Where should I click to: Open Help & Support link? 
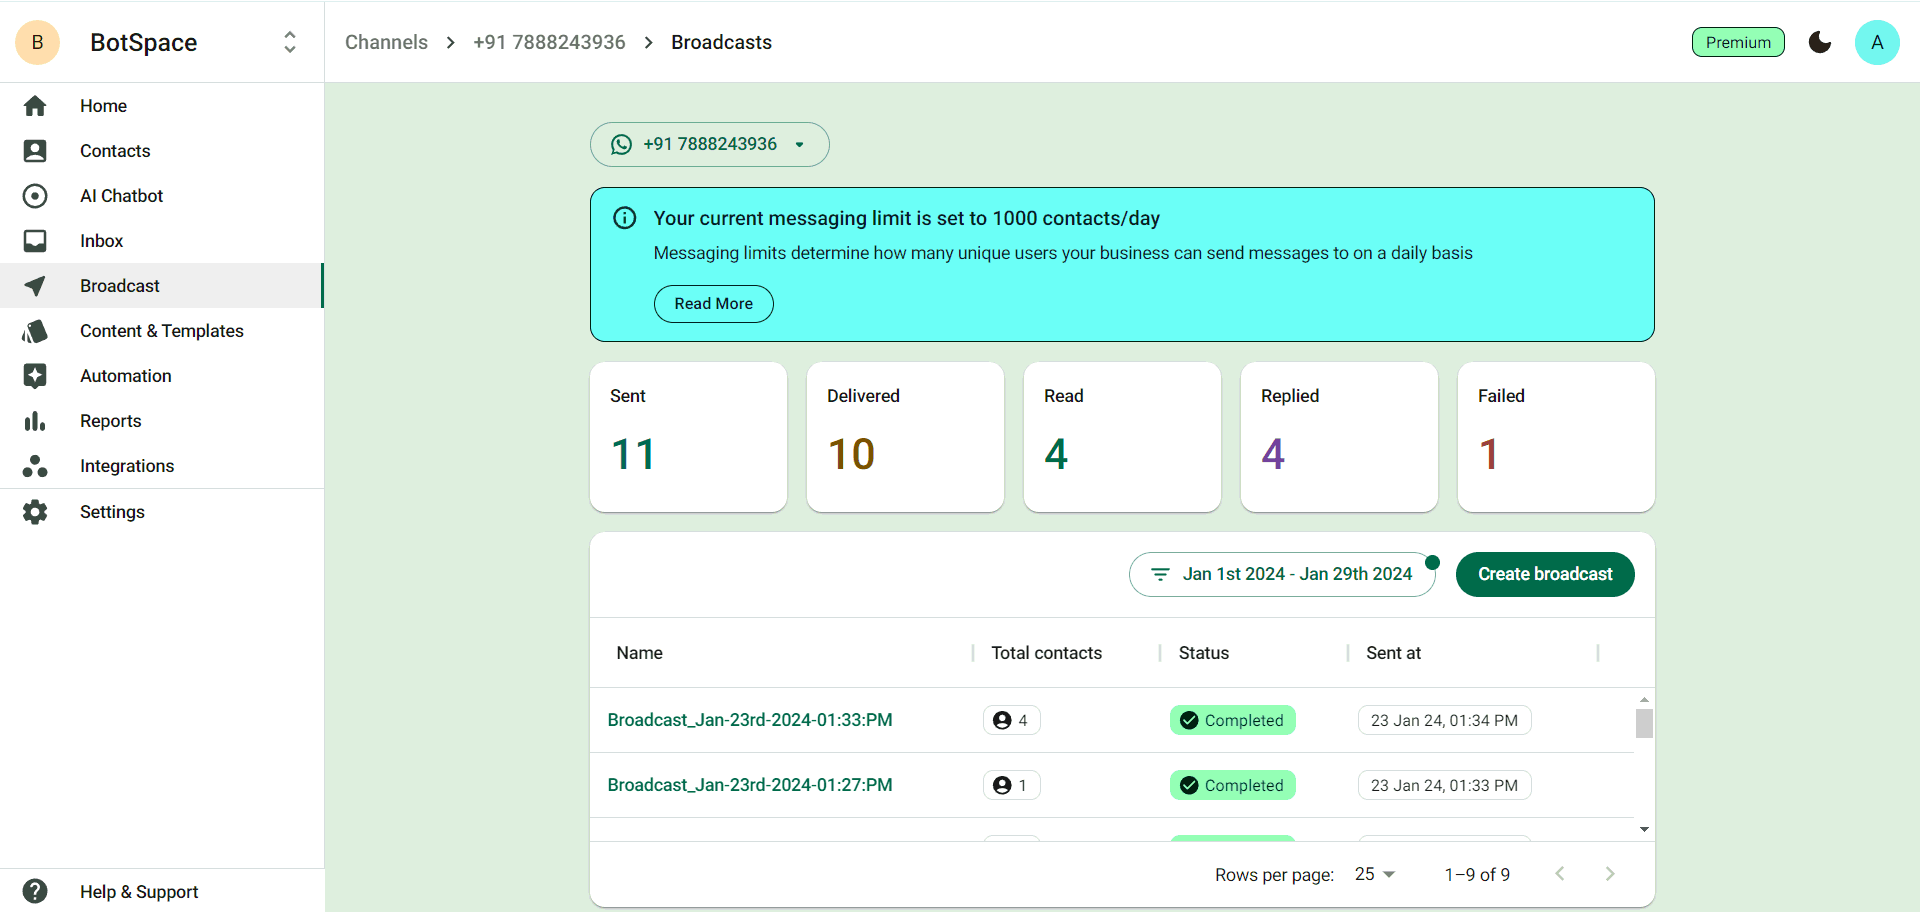click(161, 891)
